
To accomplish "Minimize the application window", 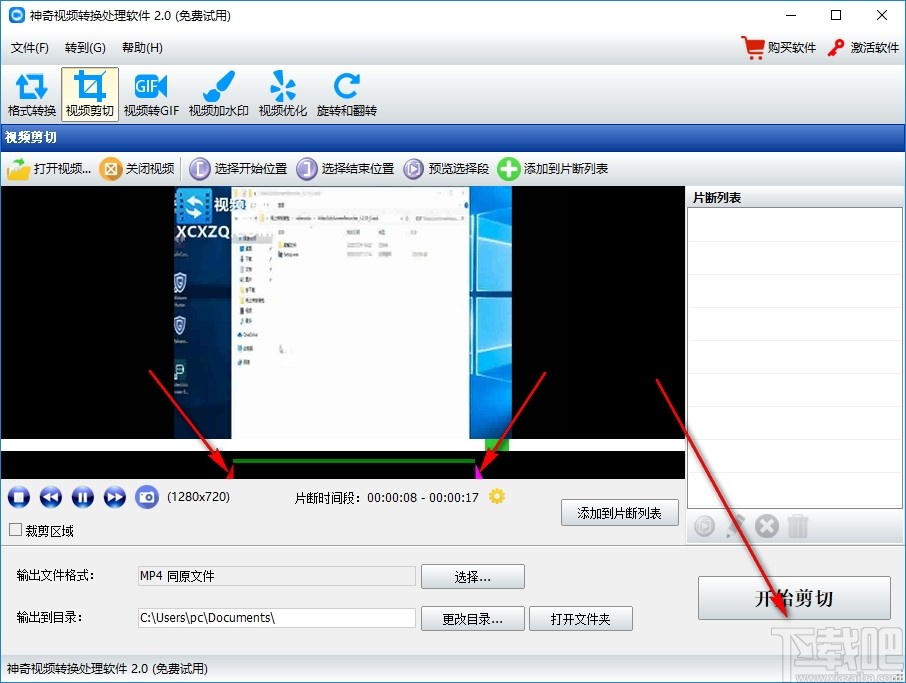I will [791, 16].
